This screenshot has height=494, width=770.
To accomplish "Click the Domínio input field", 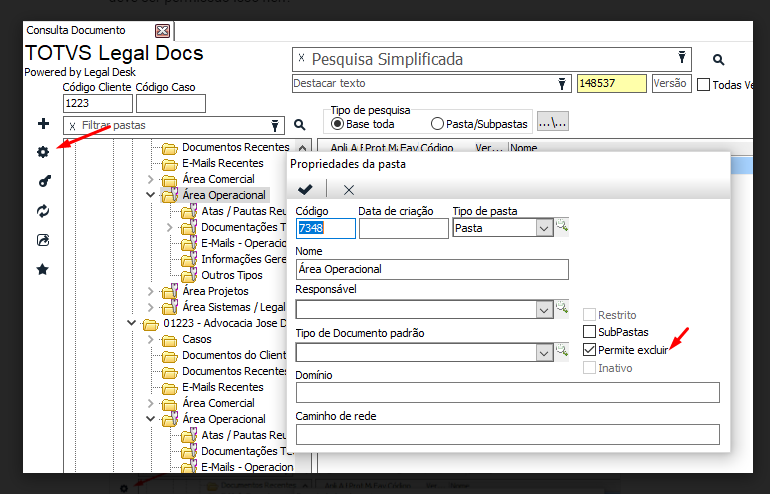I will click(508, 393).
